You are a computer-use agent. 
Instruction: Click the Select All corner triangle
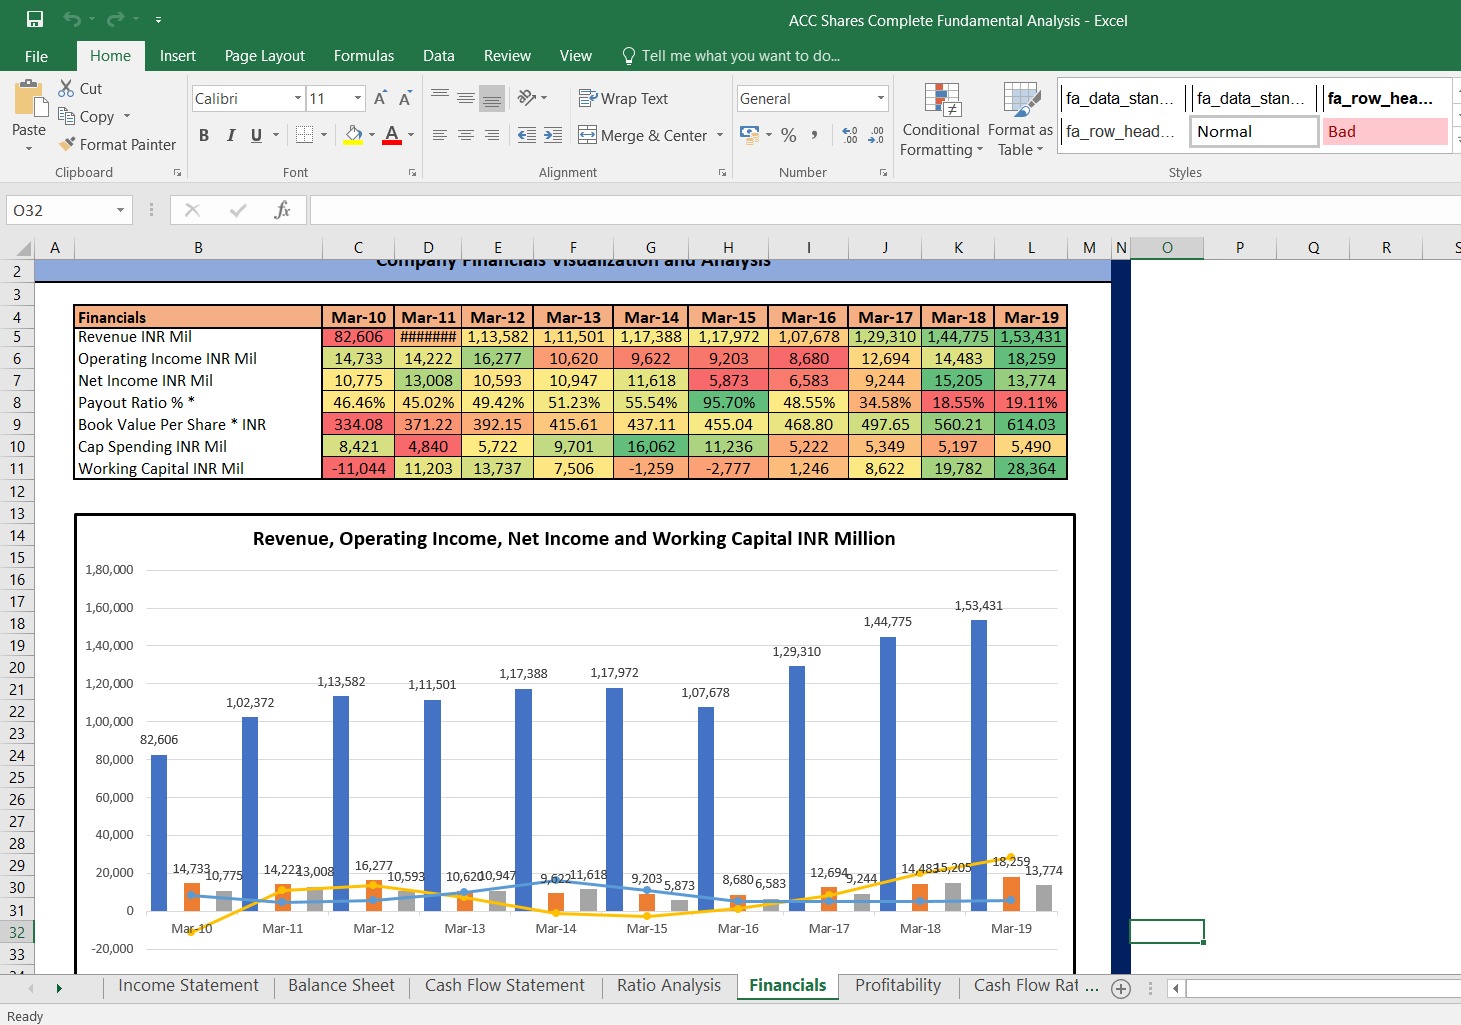(22, 249)
